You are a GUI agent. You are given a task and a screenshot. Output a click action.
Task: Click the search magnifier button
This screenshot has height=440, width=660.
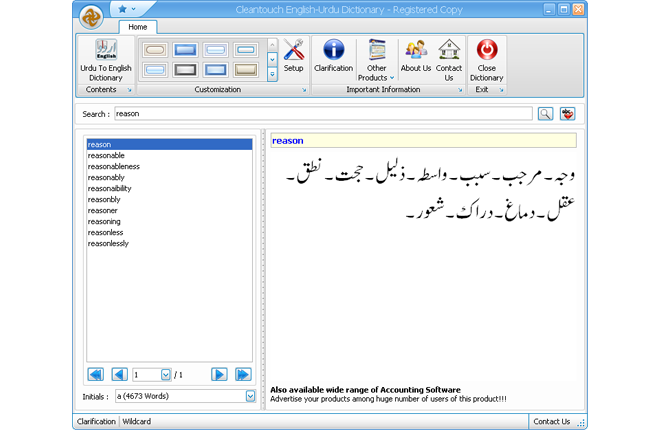point(545,114)
